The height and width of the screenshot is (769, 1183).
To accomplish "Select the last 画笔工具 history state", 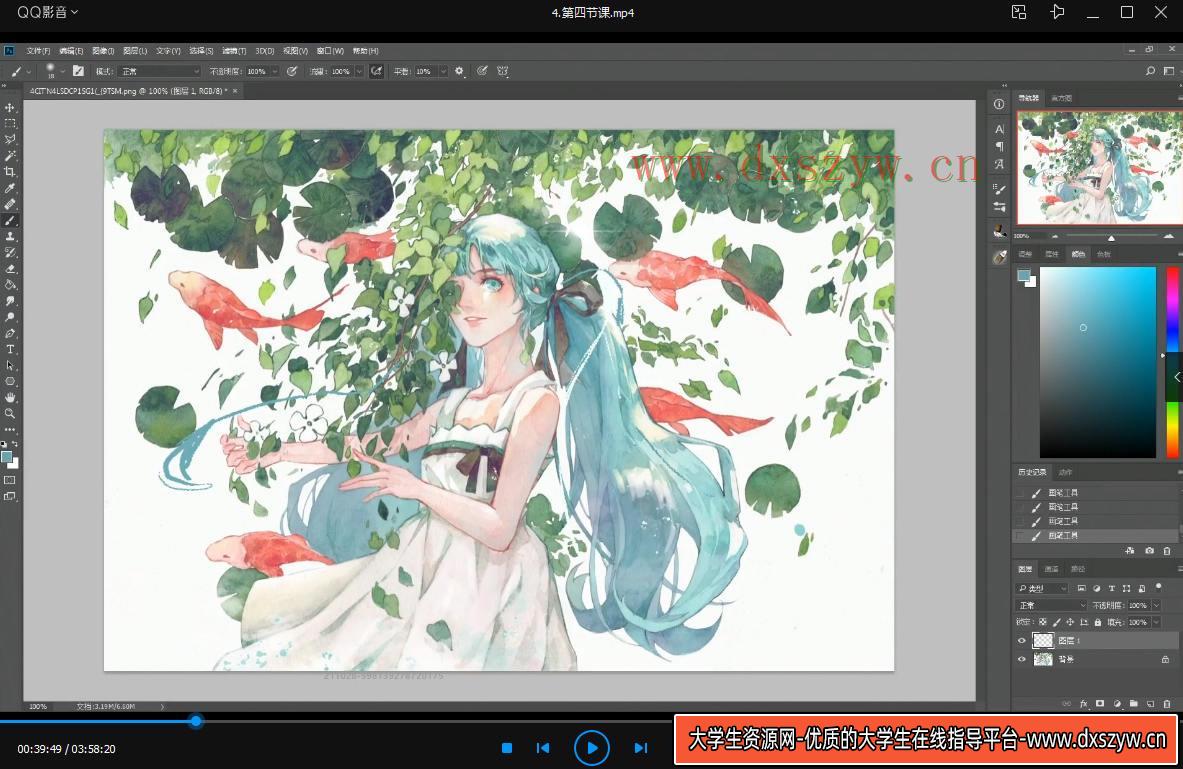I will pyautogui.click(x=1095, y=536).
